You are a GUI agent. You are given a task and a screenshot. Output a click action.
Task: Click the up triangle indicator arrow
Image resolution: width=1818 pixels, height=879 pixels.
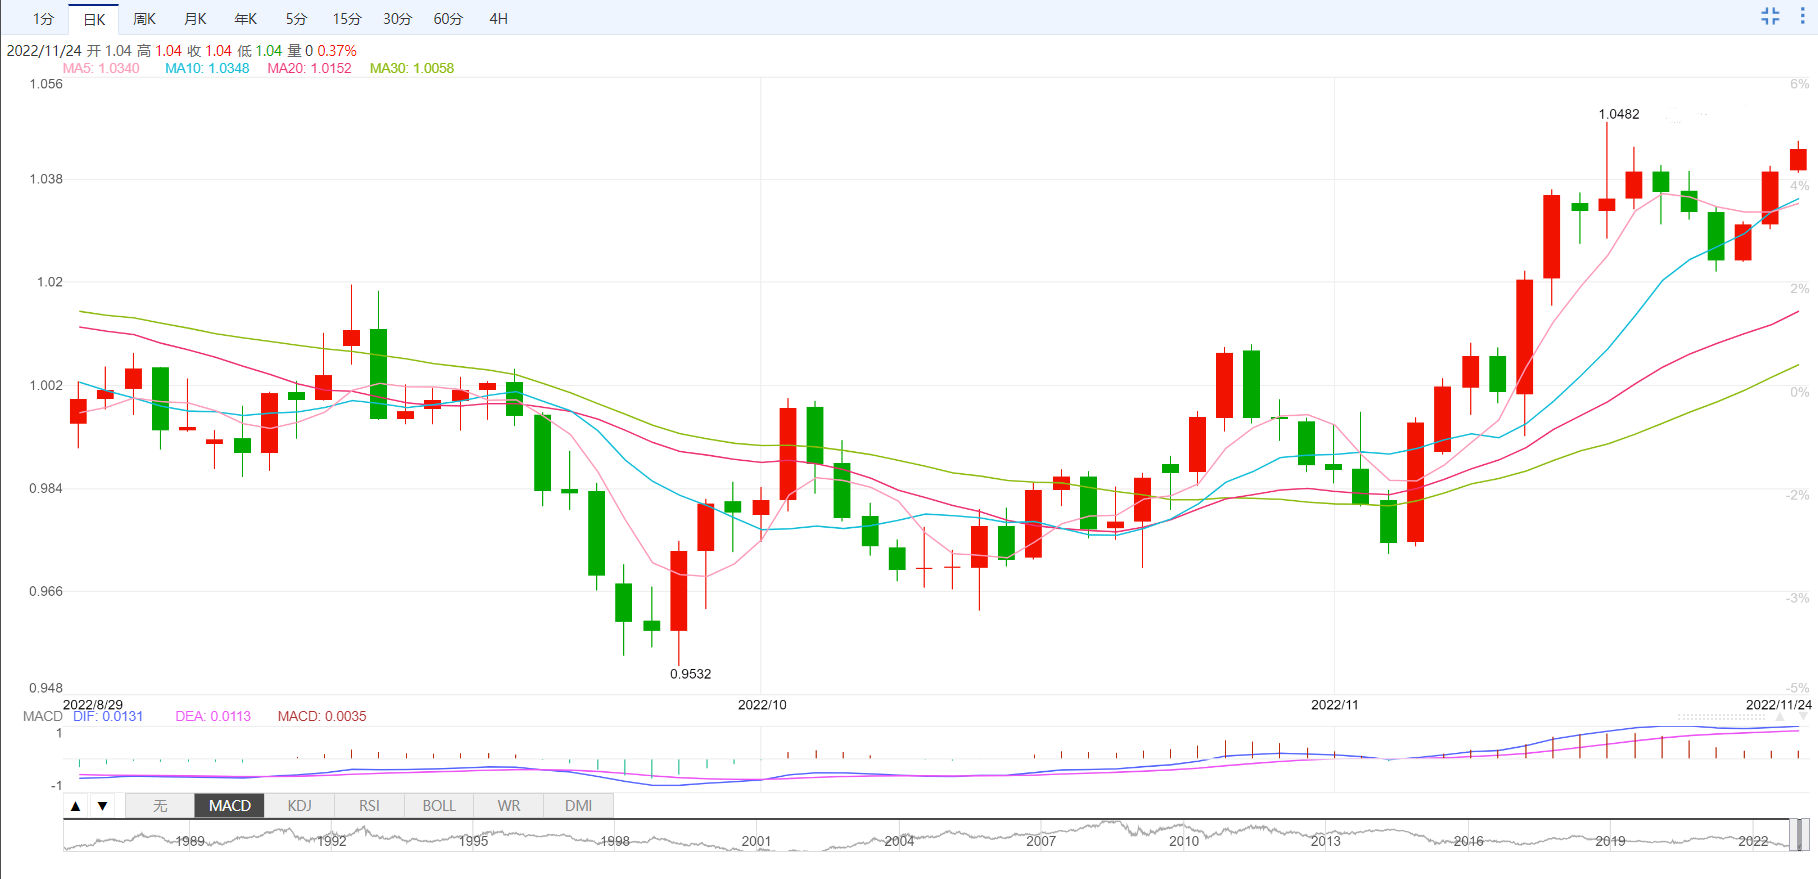[x=76, y=806]
